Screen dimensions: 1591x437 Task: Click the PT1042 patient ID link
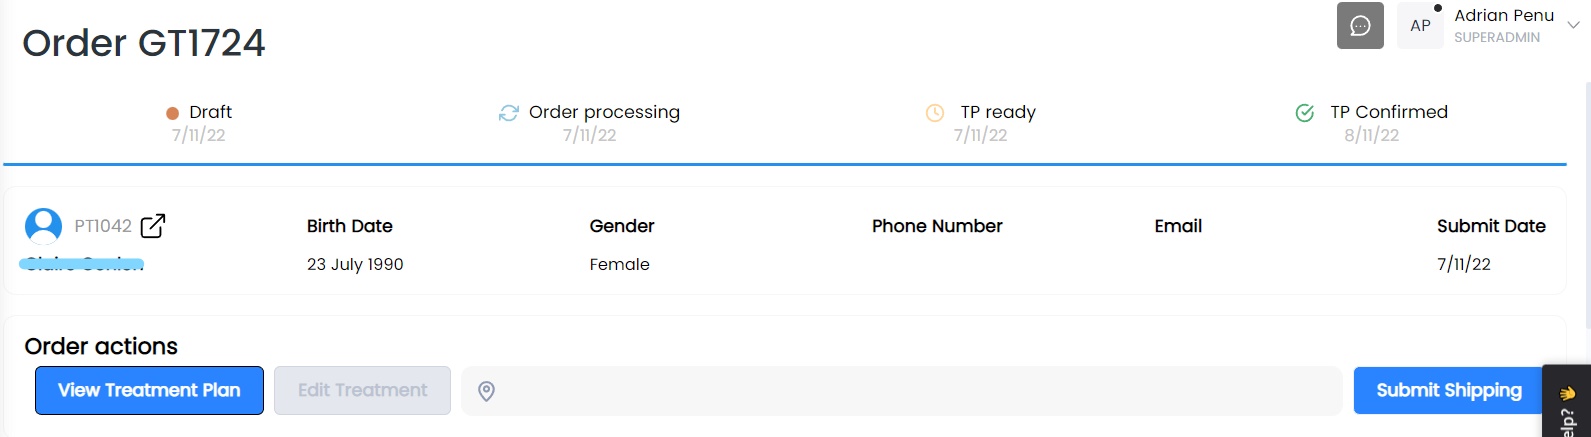pyautogui.click(x=103, y=226)
